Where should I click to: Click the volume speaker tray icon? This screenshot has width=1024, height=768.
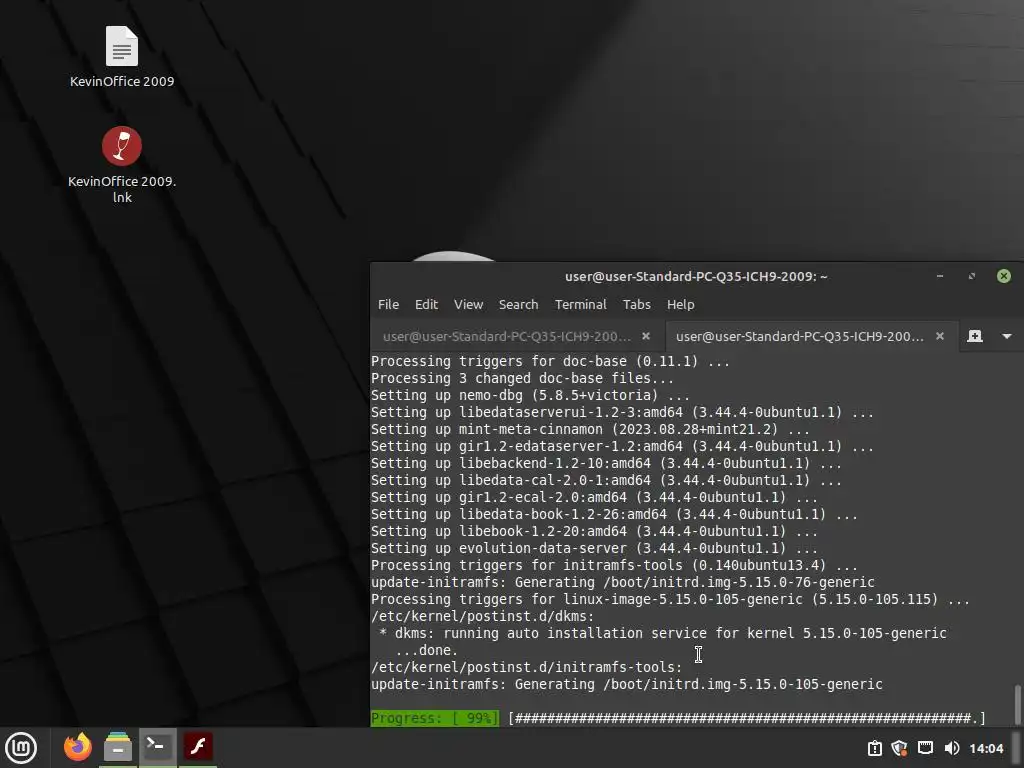(952, 748)
